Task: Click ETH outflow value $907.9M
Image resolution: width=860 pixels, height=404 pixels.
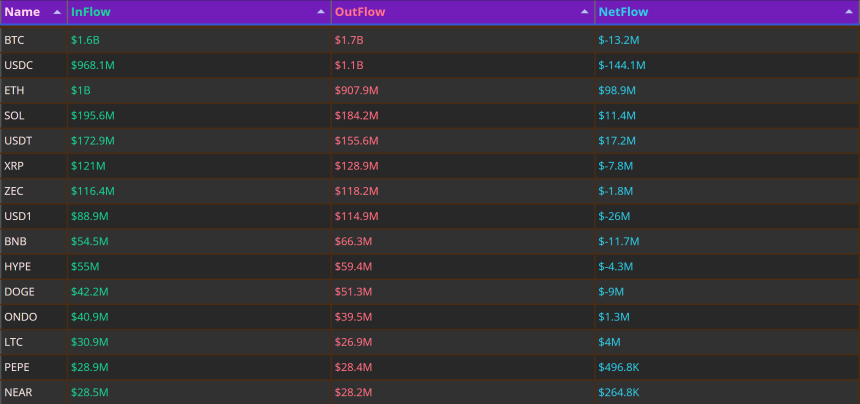Action: click(357, 90)
